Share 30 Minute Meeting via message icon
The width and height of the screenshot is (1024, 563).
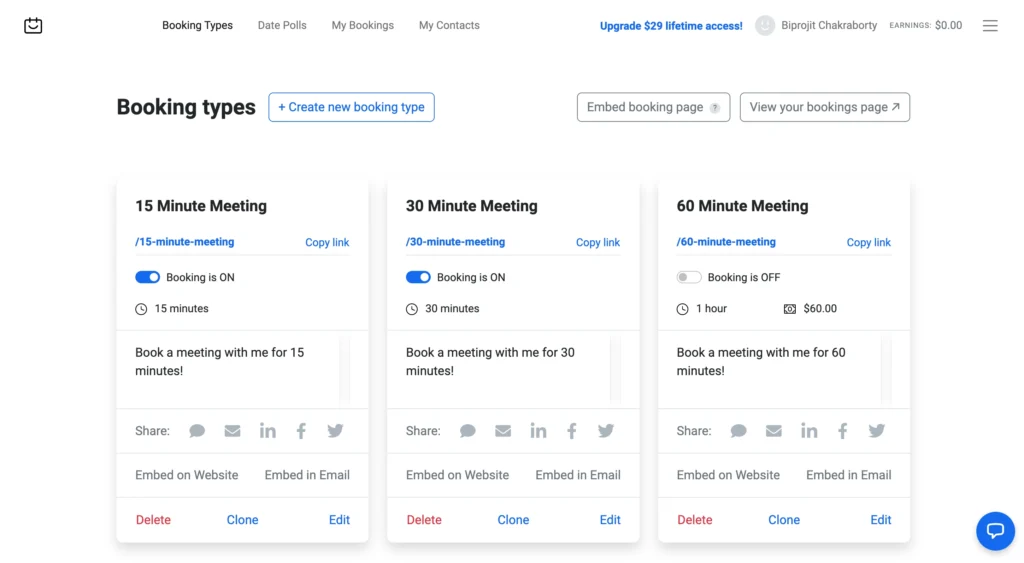tap(468, 431)
